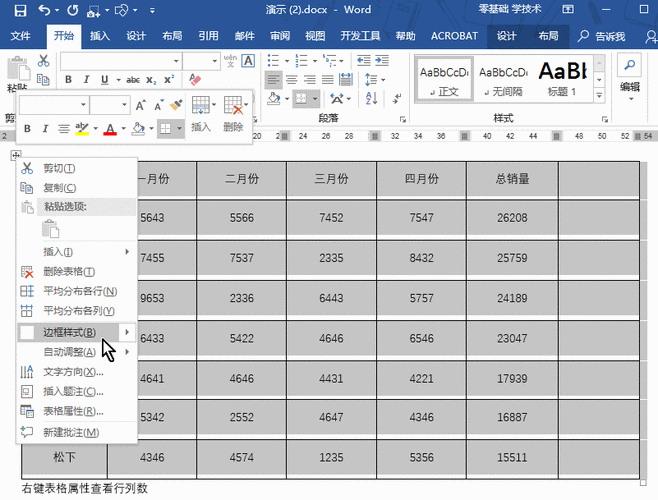Click the Decrease Indent icon
Image resolution: width=658 pixels, height=500 pixels.
363,60
